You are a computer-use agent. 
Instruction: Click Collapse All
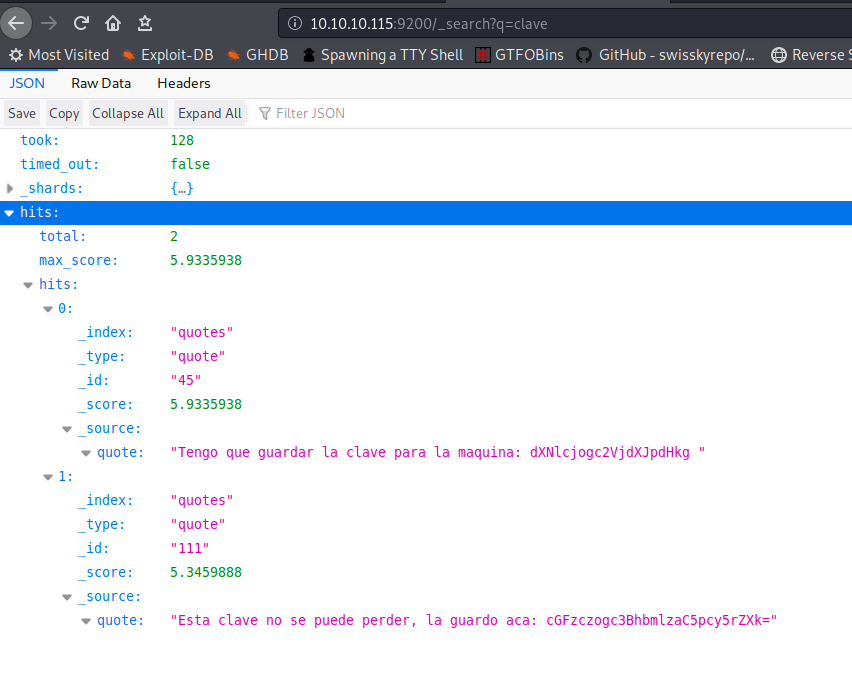pyautogui.click(x=128, y=113)
